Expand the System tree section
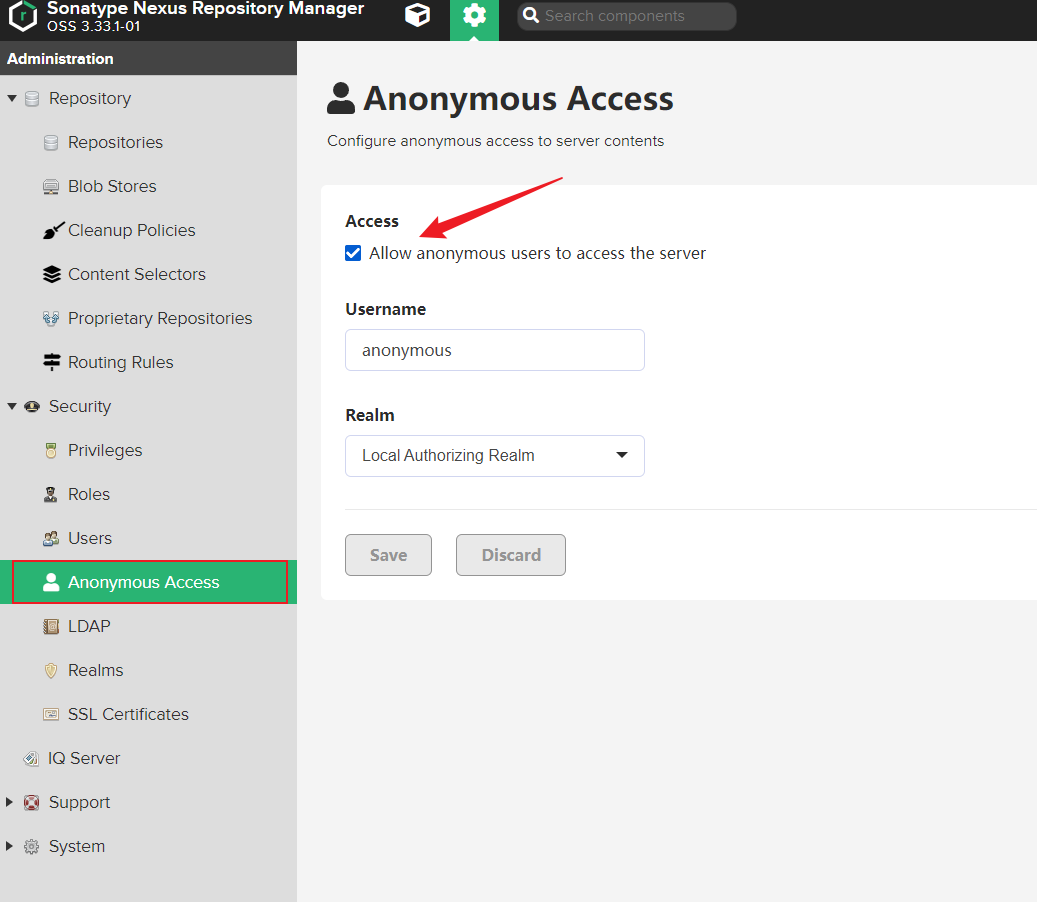 (9, 846)
